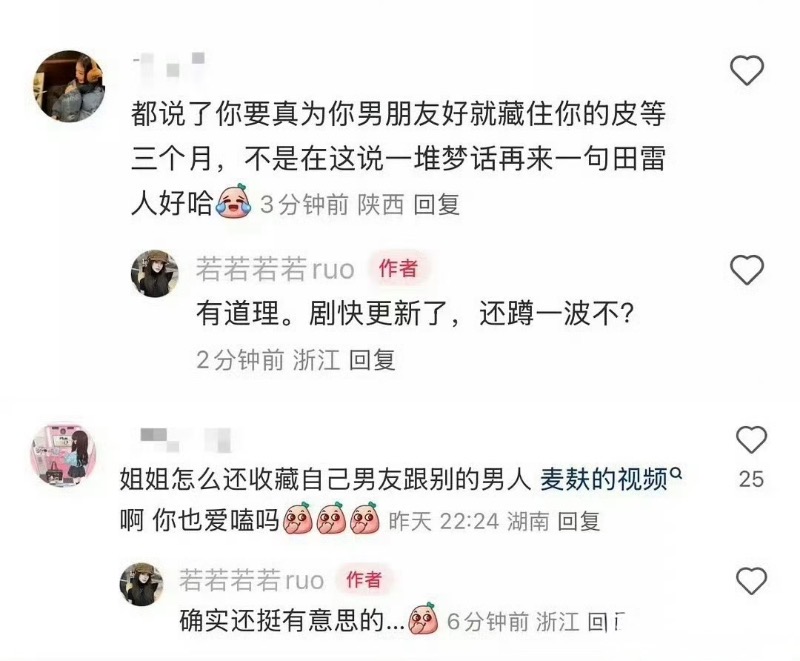Open the 麦麸的视频 search link
This screenshot has width=800, height=661.
pos(604,479)
